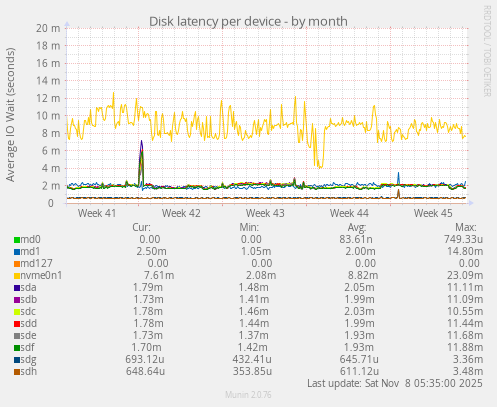
Task: Select the sdf legend label
Action: click(x=28, y=347)
